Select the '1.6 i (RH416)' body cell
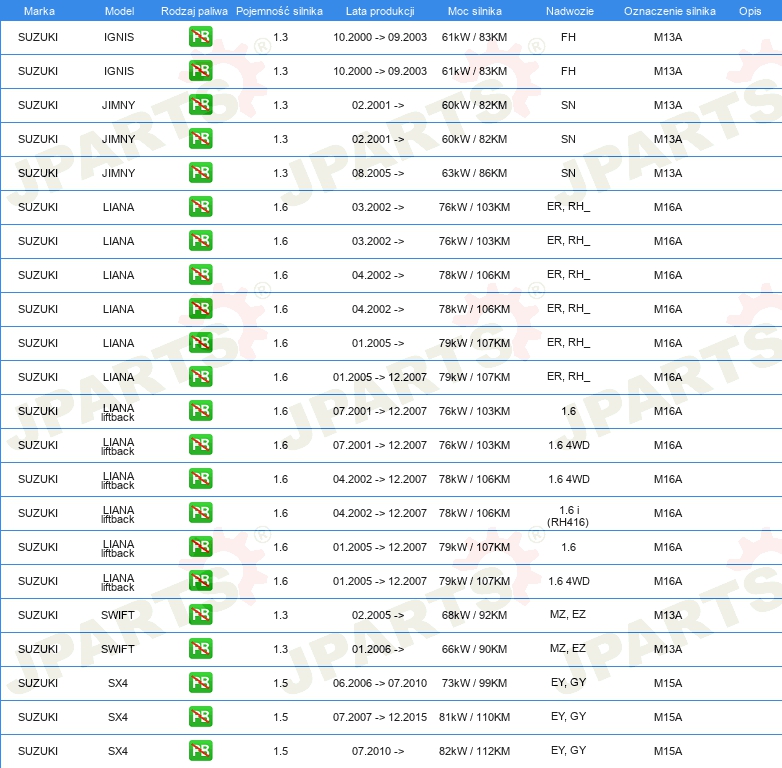The width and height of the screenshot is (782, 768). pyautogui.click(x=568, y=516)
